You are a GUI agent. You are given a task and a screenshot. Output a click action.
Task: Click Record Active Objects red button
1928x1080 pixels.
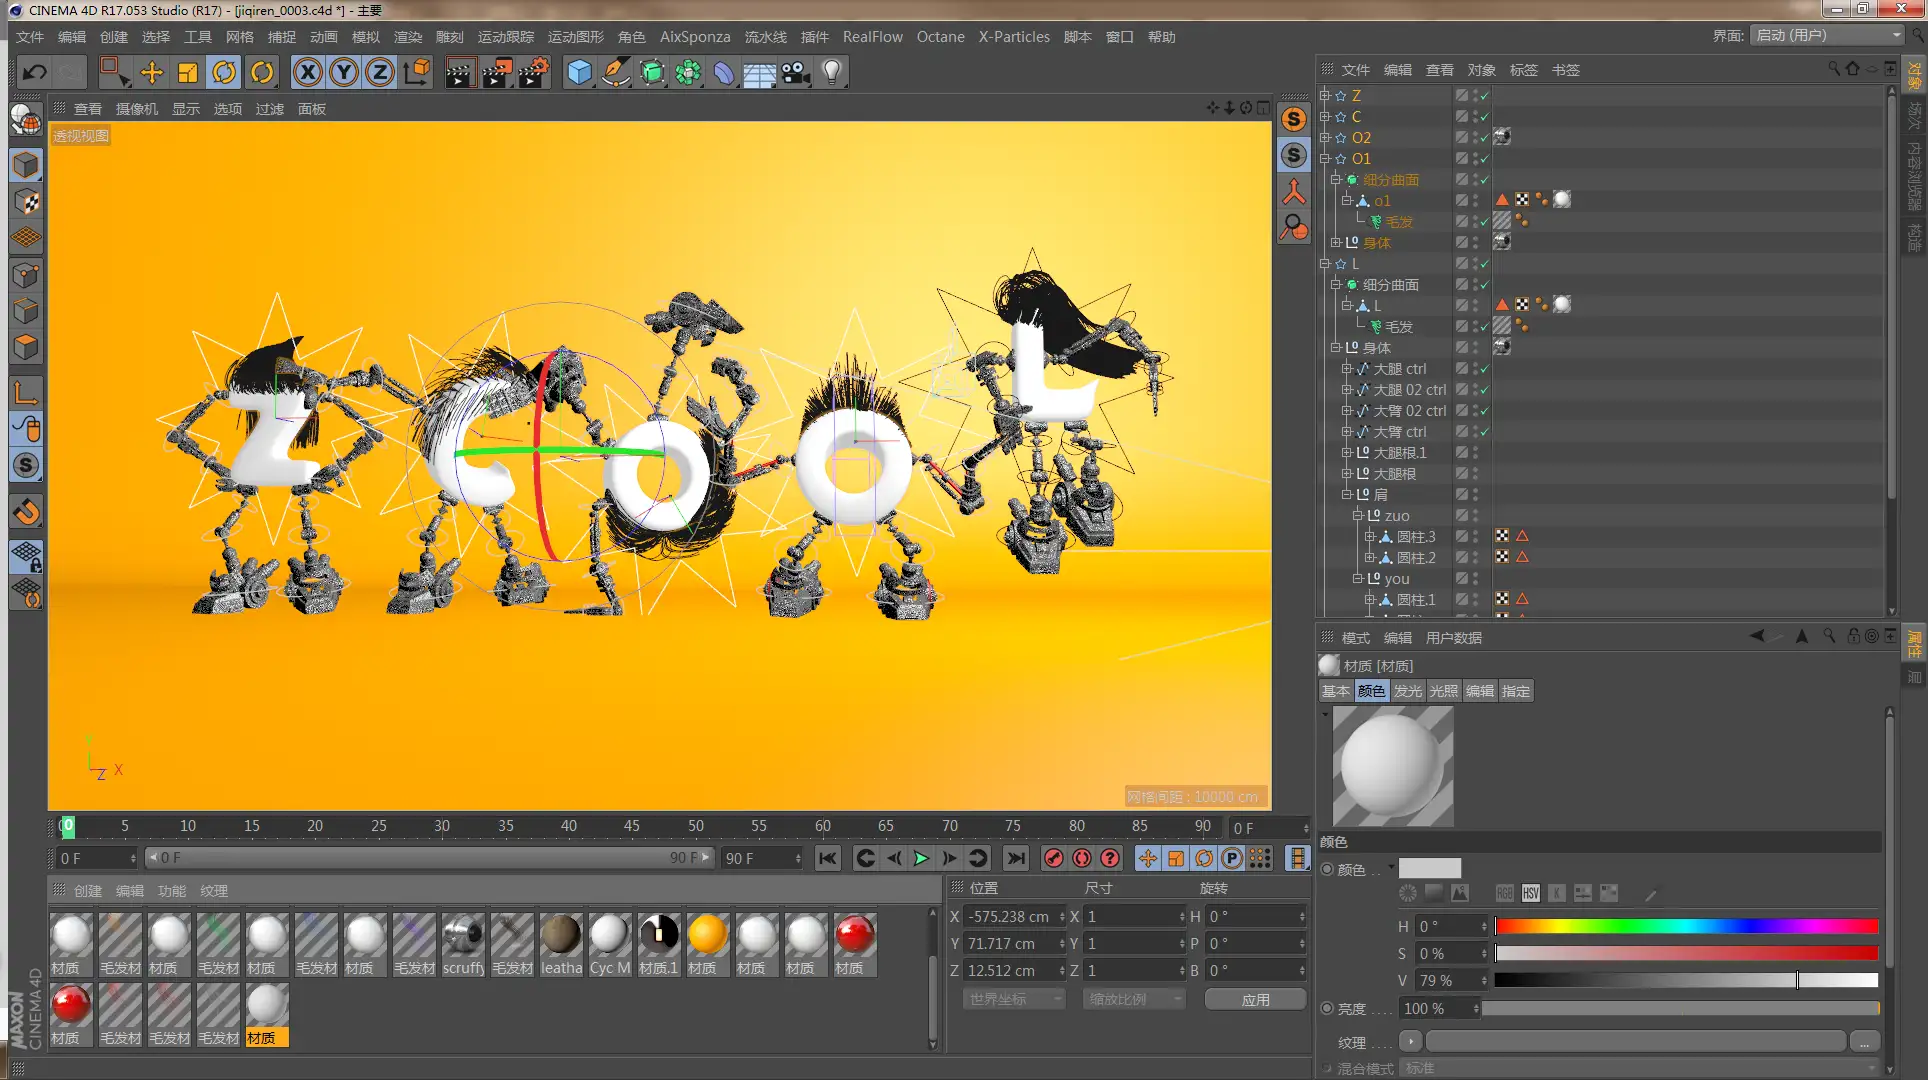point(1053,858)
